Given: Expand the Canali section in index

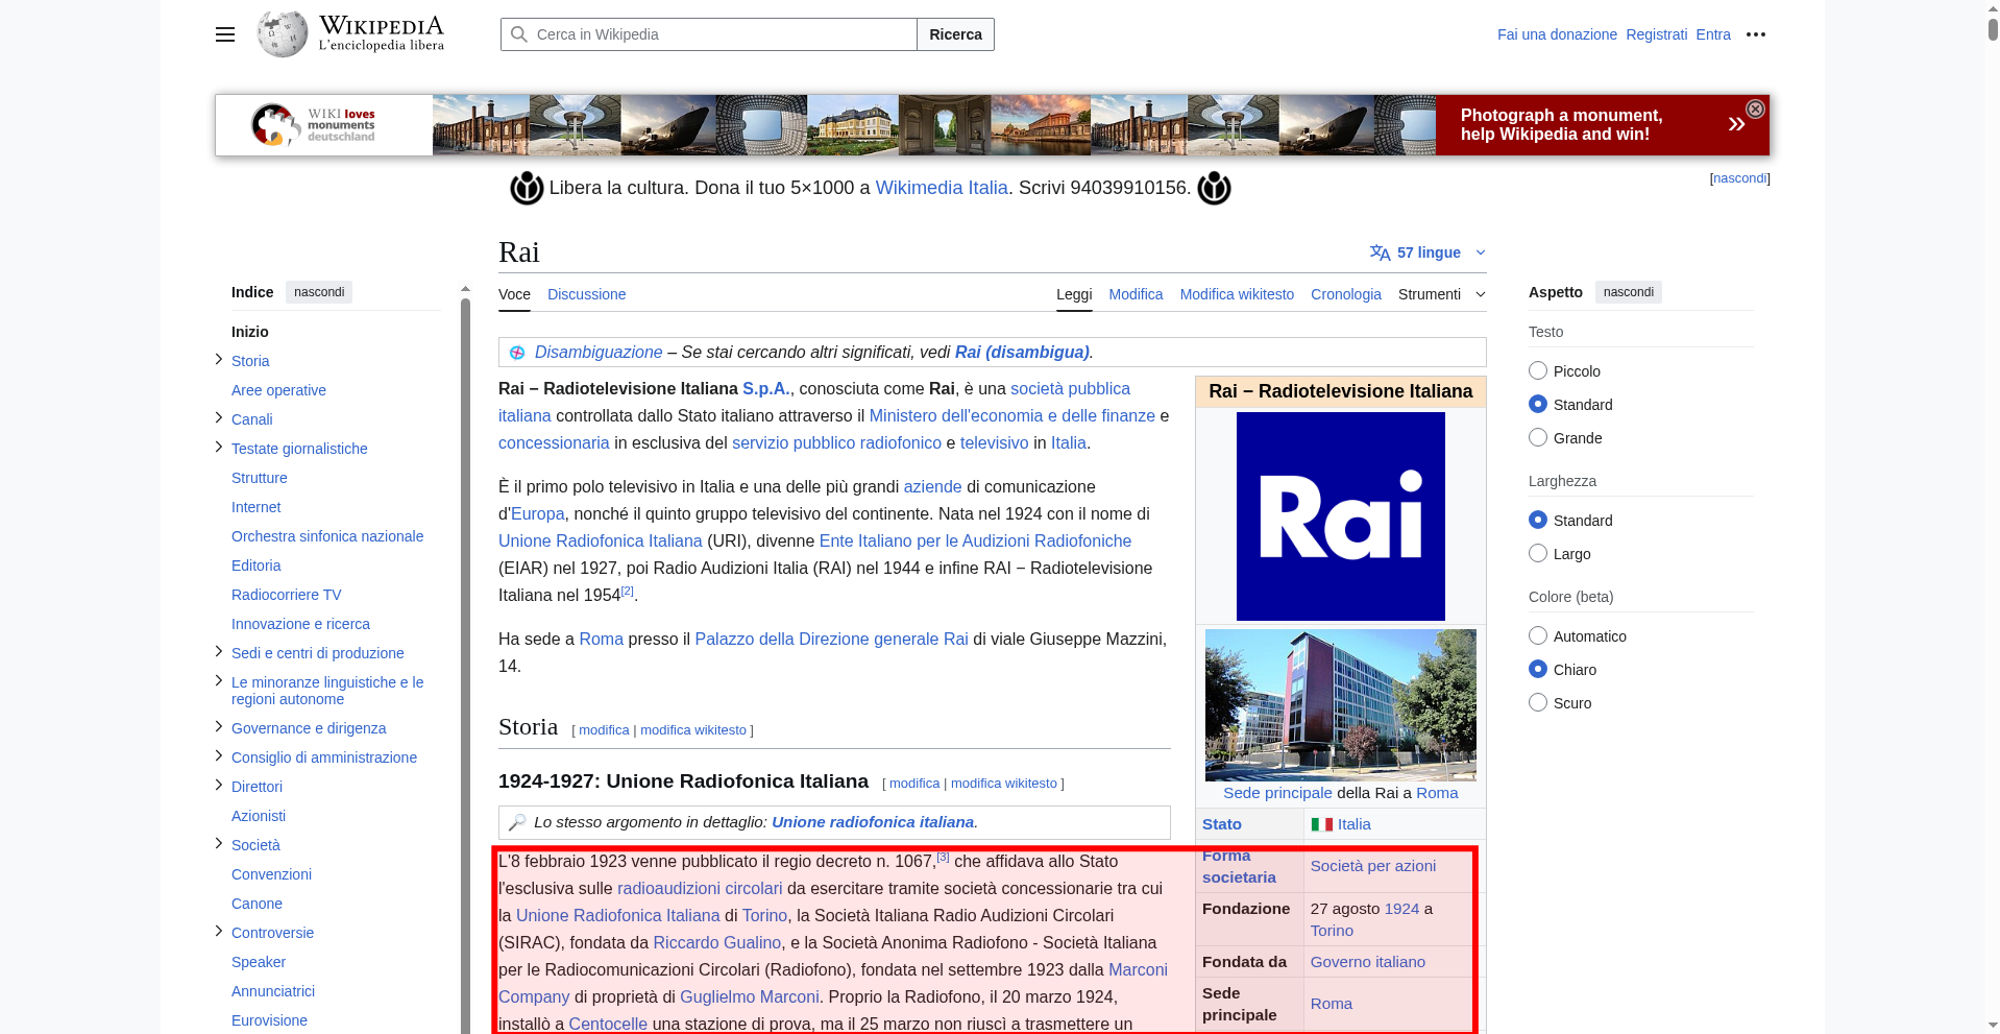Looking at the screenshot, I should pos(218,418).
